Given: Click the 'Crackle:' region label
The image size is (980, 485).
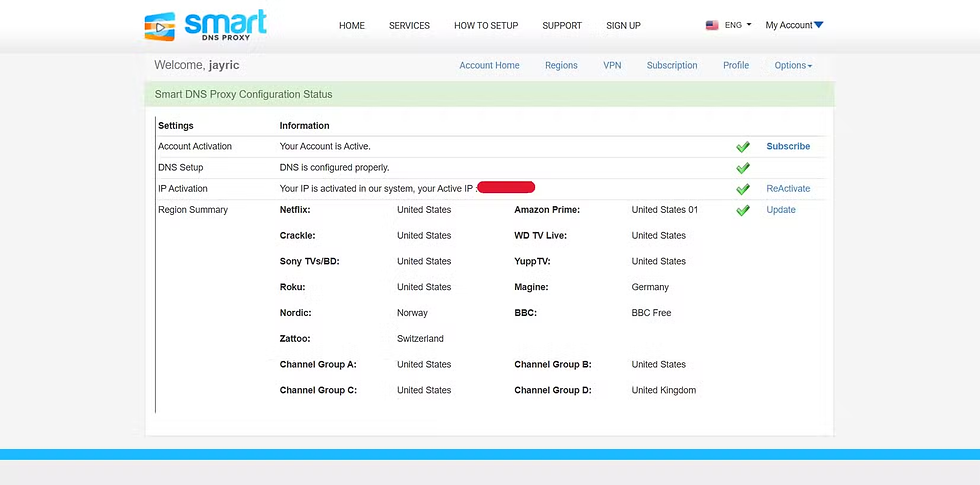Looking at the screenshot, I should [x=298, y=236].
